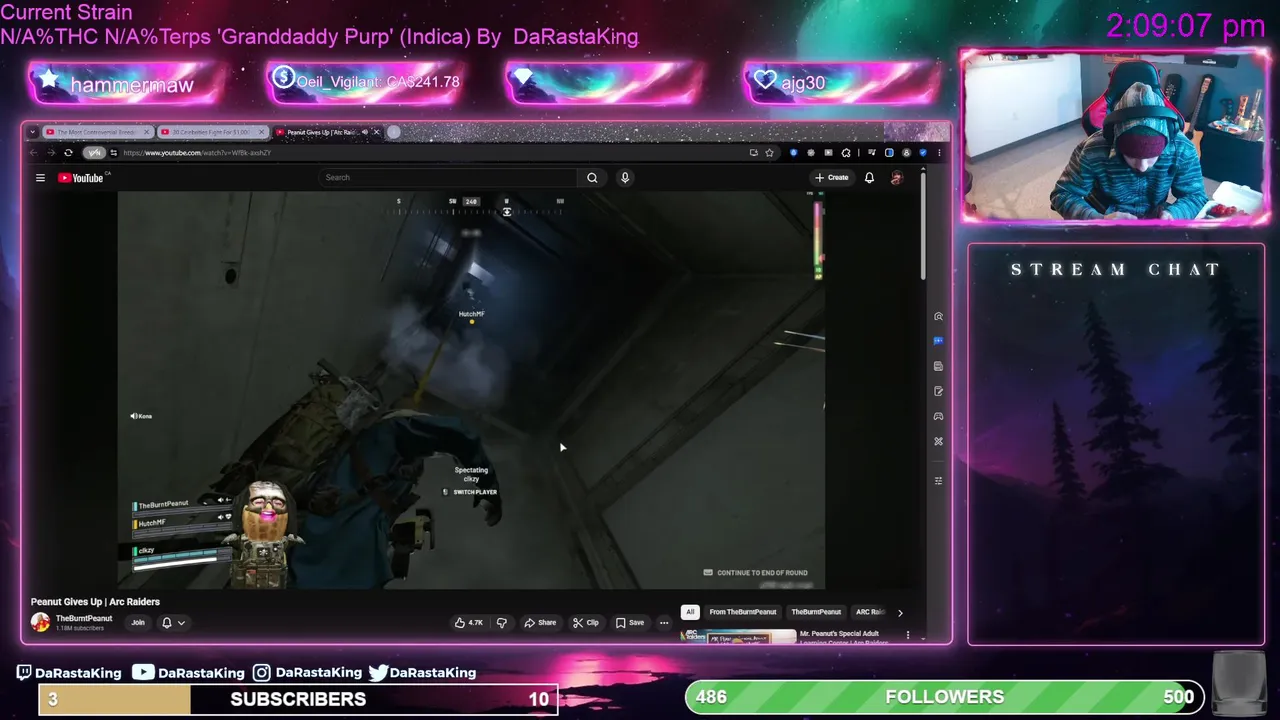Close the 'The Most Controversial' tab

coord(147,132)
